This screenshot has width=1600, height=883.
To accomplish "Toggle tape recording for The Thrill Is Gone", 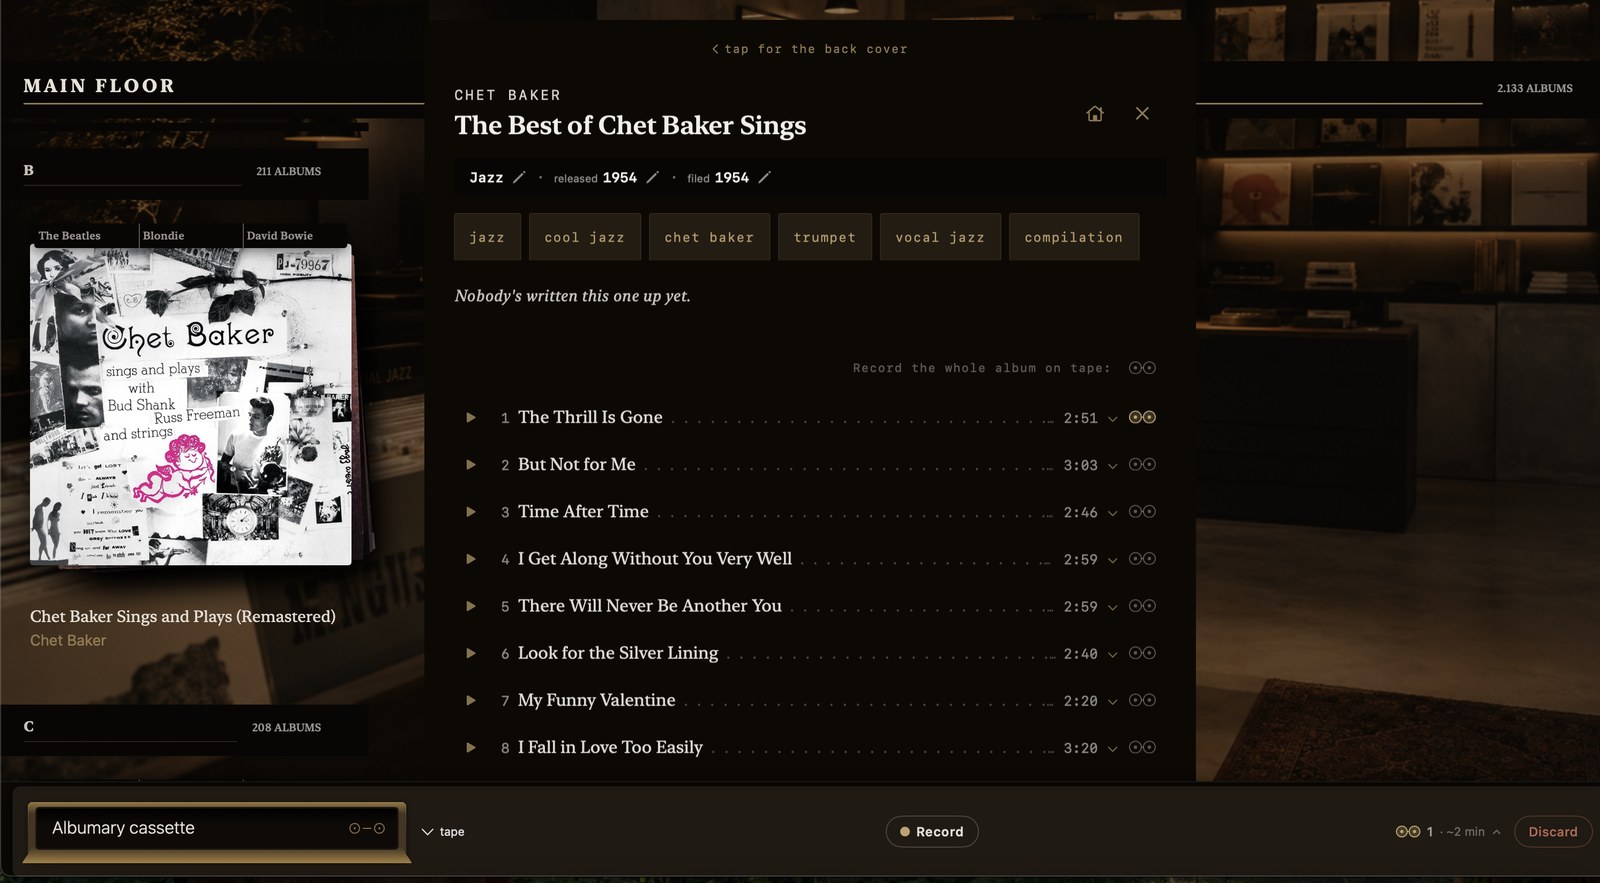I will (x=1142, y=417).
